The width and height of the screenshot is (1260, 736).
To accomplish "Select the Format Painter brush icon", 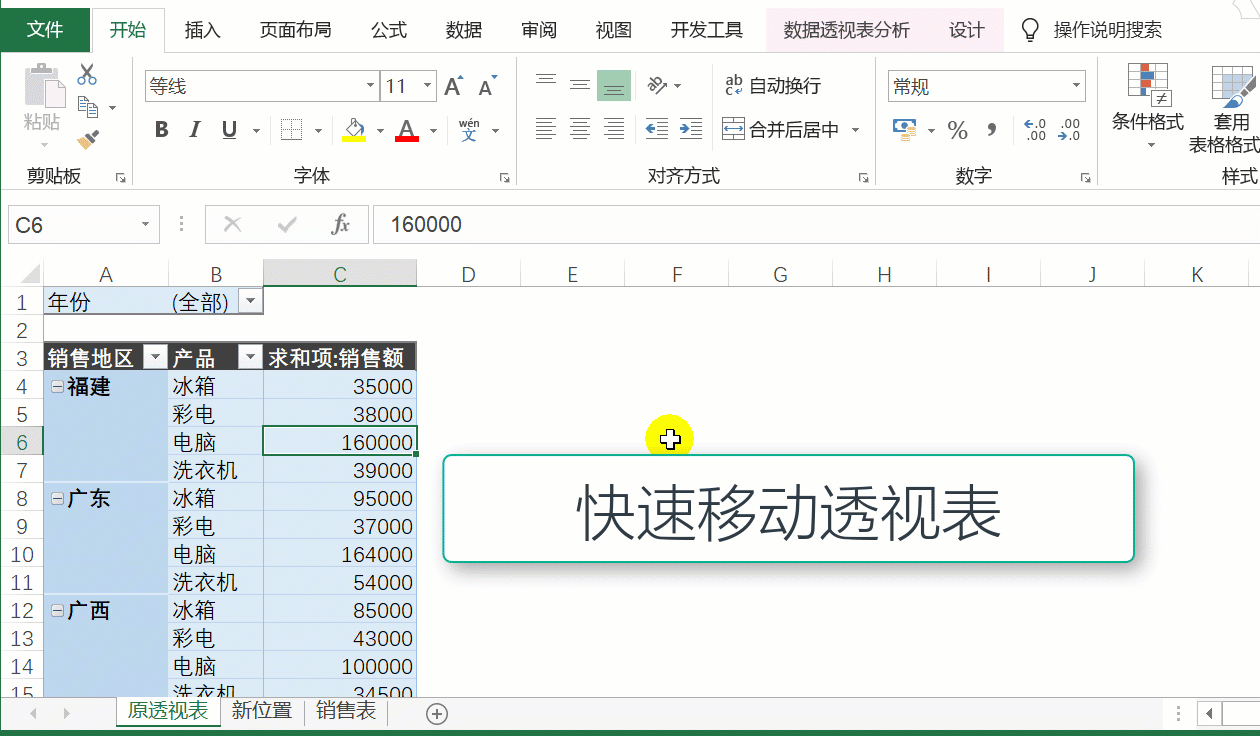I will [87, 139].
